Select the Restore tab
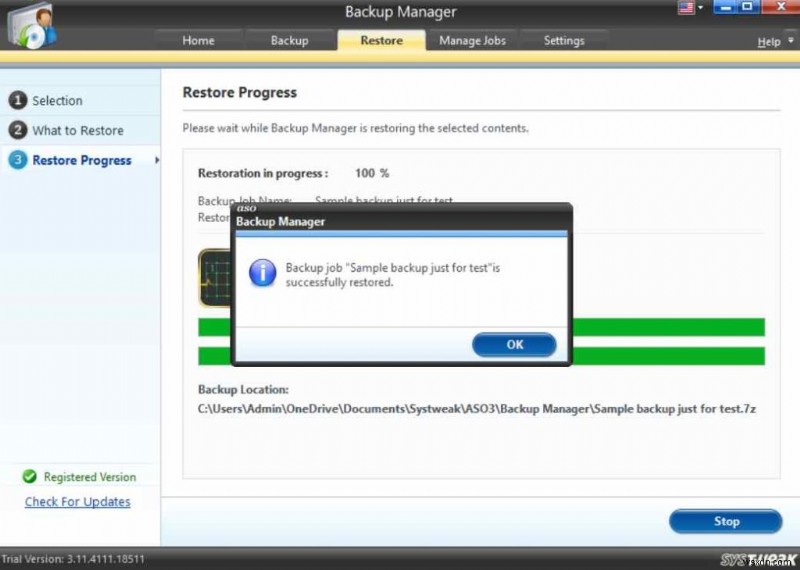Viewport: 800px width, 570px height. click(x=381, y=40)
